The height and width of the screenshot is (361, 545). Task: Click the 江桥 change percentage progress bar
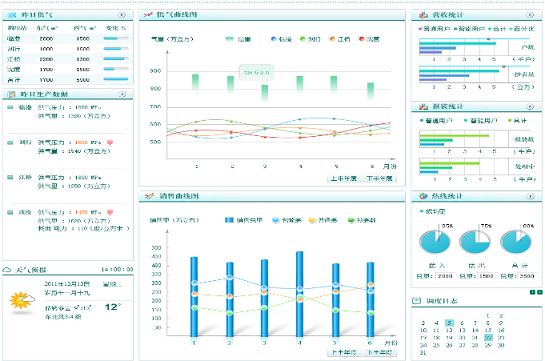tap(116, 59)
